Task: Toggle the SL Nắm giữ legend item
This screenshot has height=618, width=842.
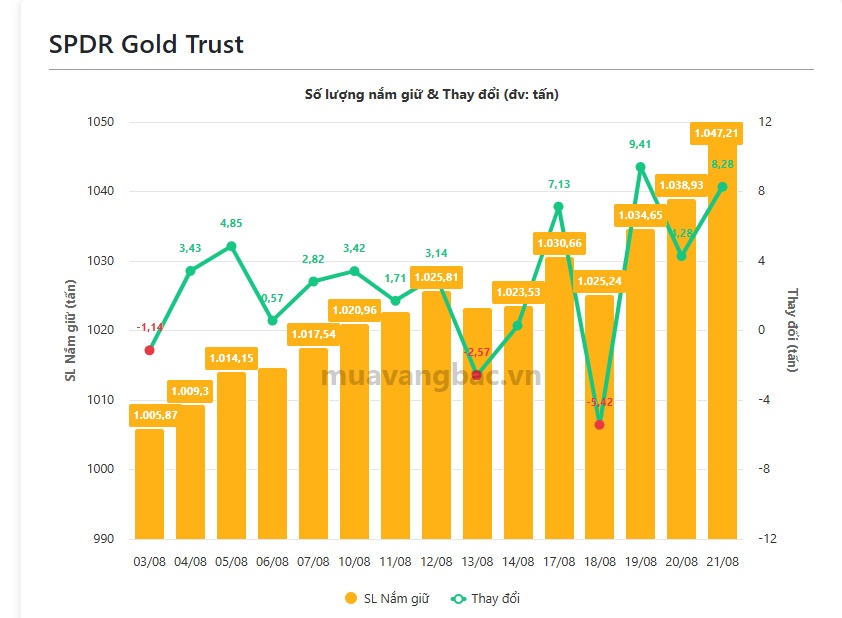Action: coord(387,598)
